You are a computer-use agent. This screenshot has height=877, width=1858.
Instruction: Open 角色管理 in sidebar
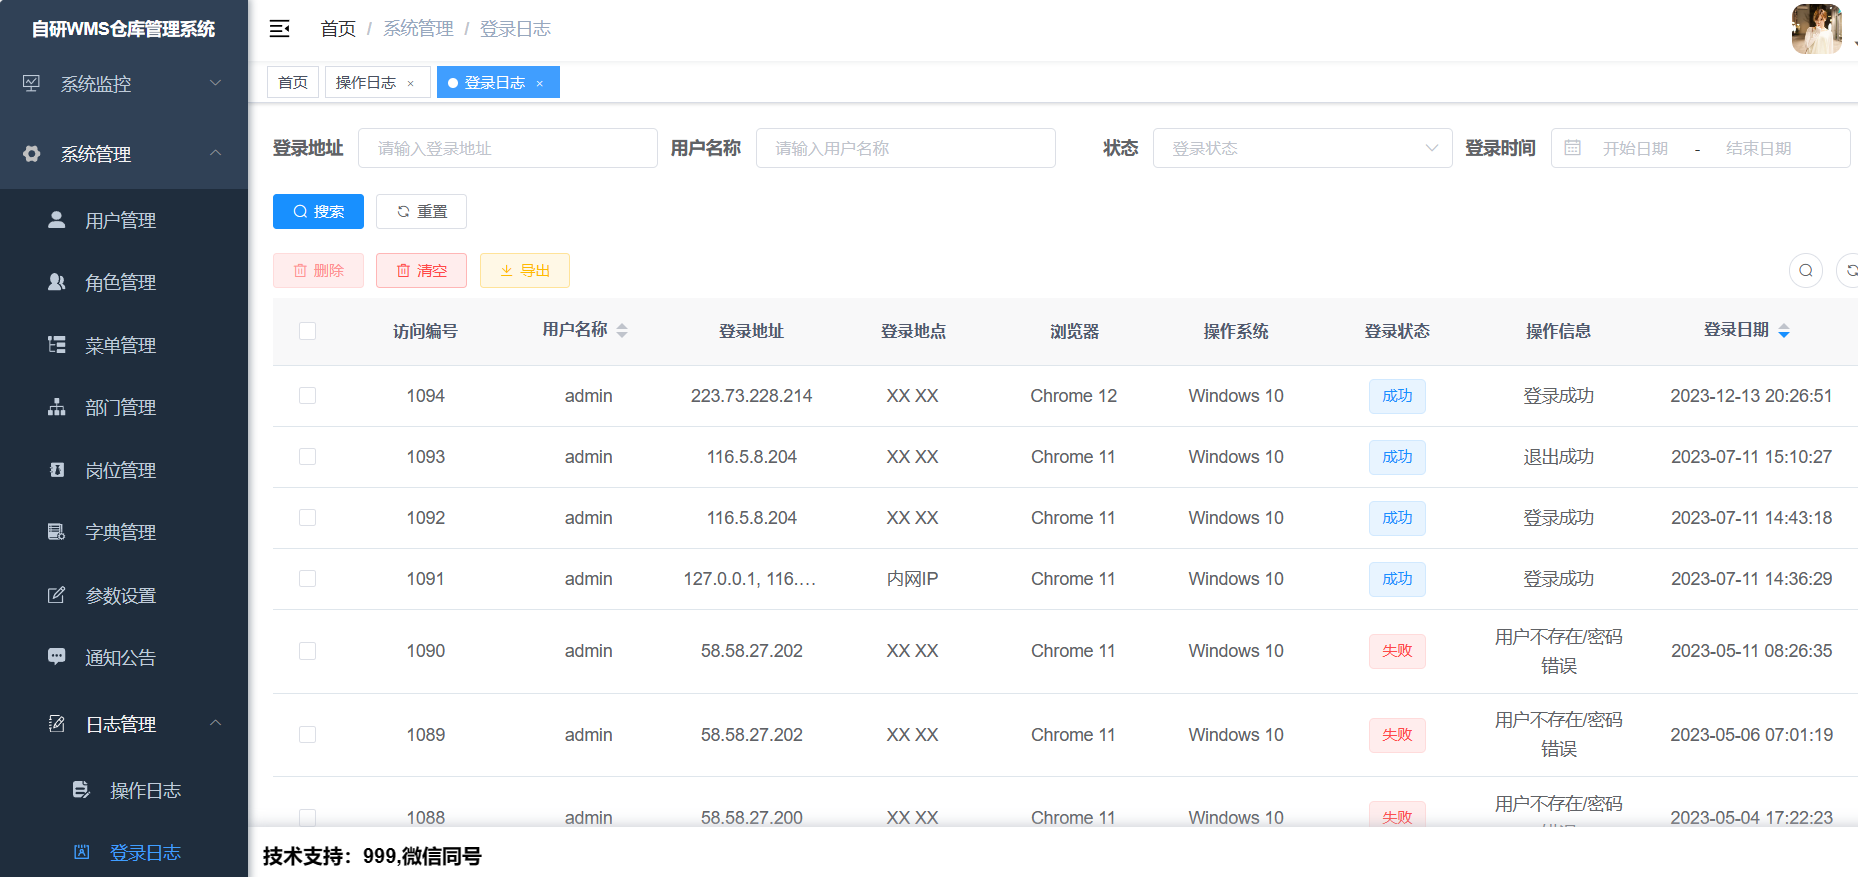click(x=124, y=282)
